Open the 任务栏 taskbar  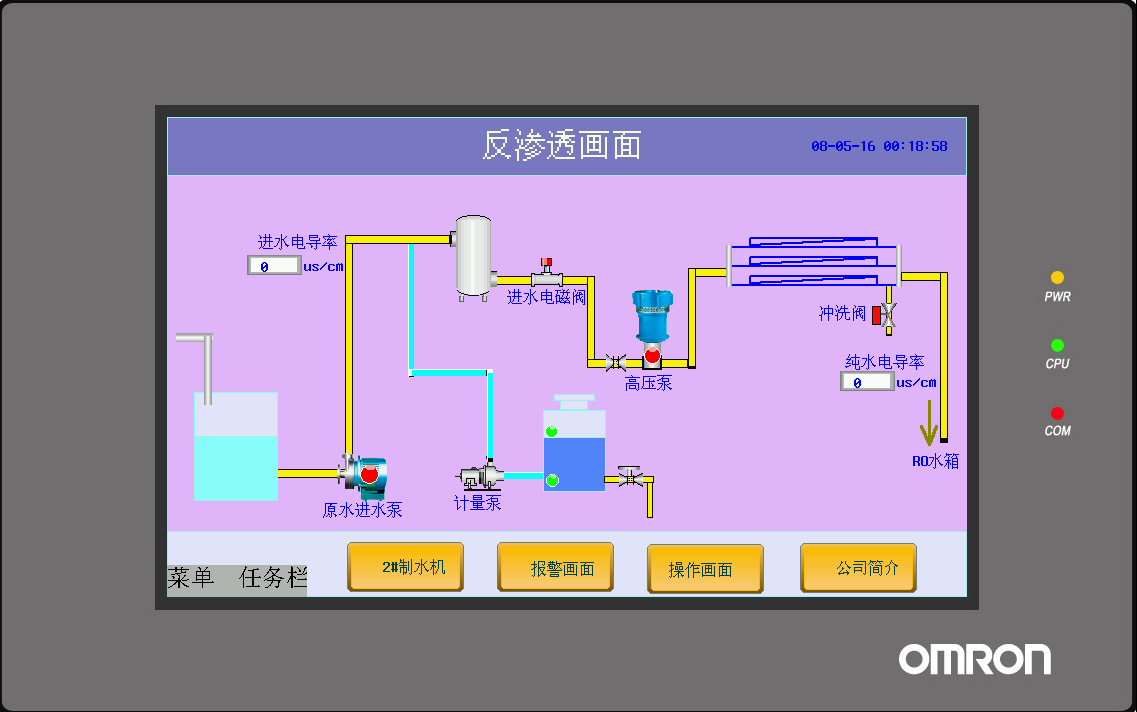coord(273,577)
